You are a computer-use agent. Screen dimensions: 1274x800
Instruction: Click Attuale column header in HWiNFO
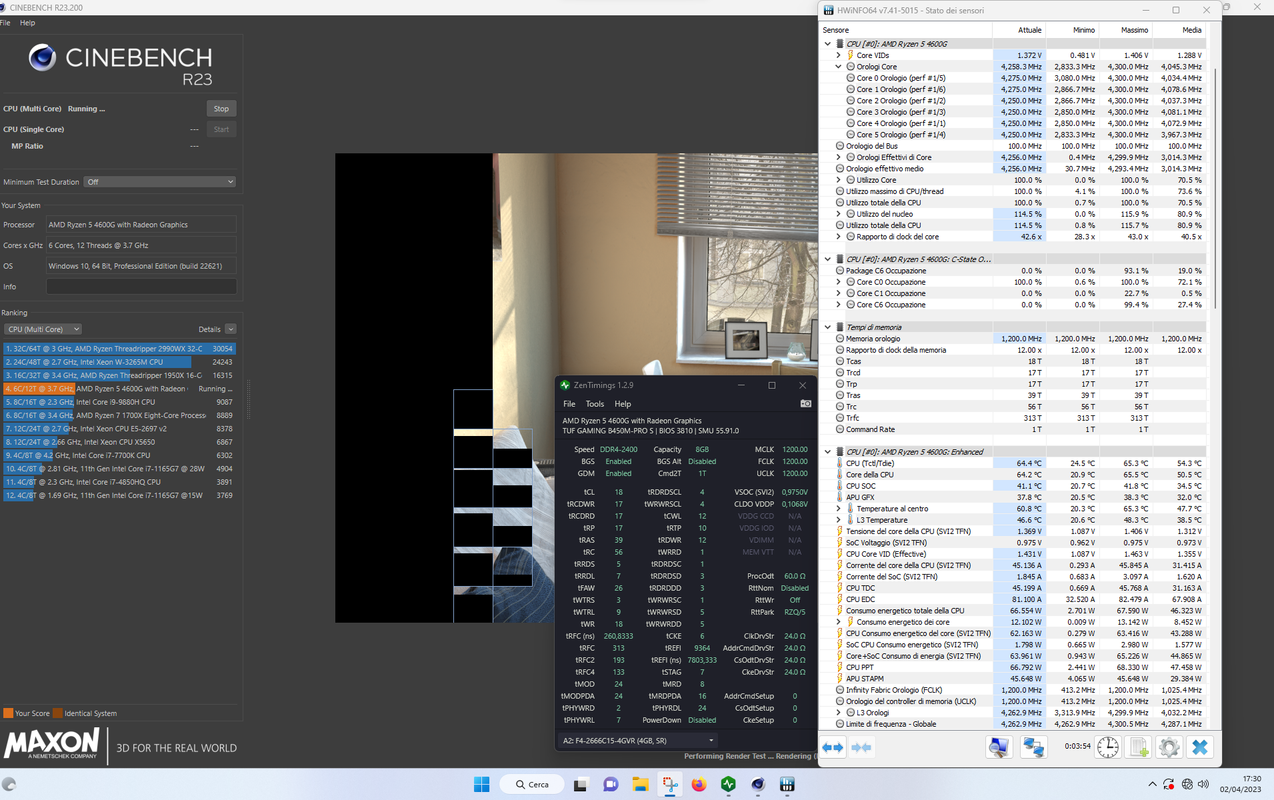pos(1019,30)
